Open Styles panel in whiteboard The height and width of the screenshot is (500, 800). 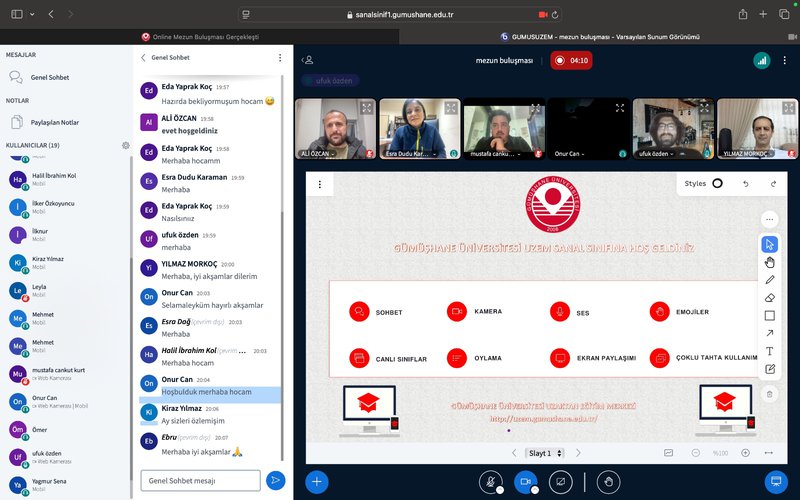704,184
